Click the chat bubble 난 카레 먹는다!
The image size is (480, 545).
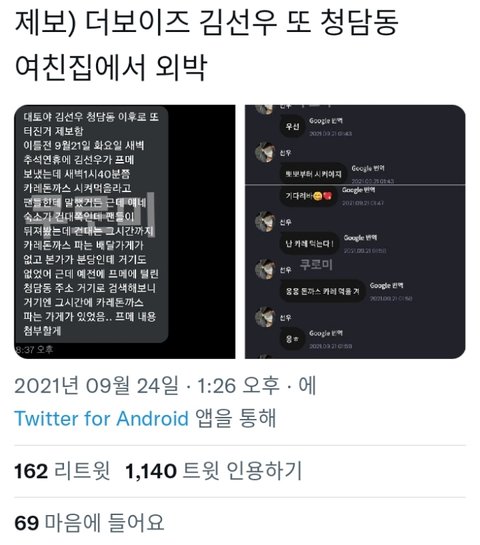(x=309, y=244)
